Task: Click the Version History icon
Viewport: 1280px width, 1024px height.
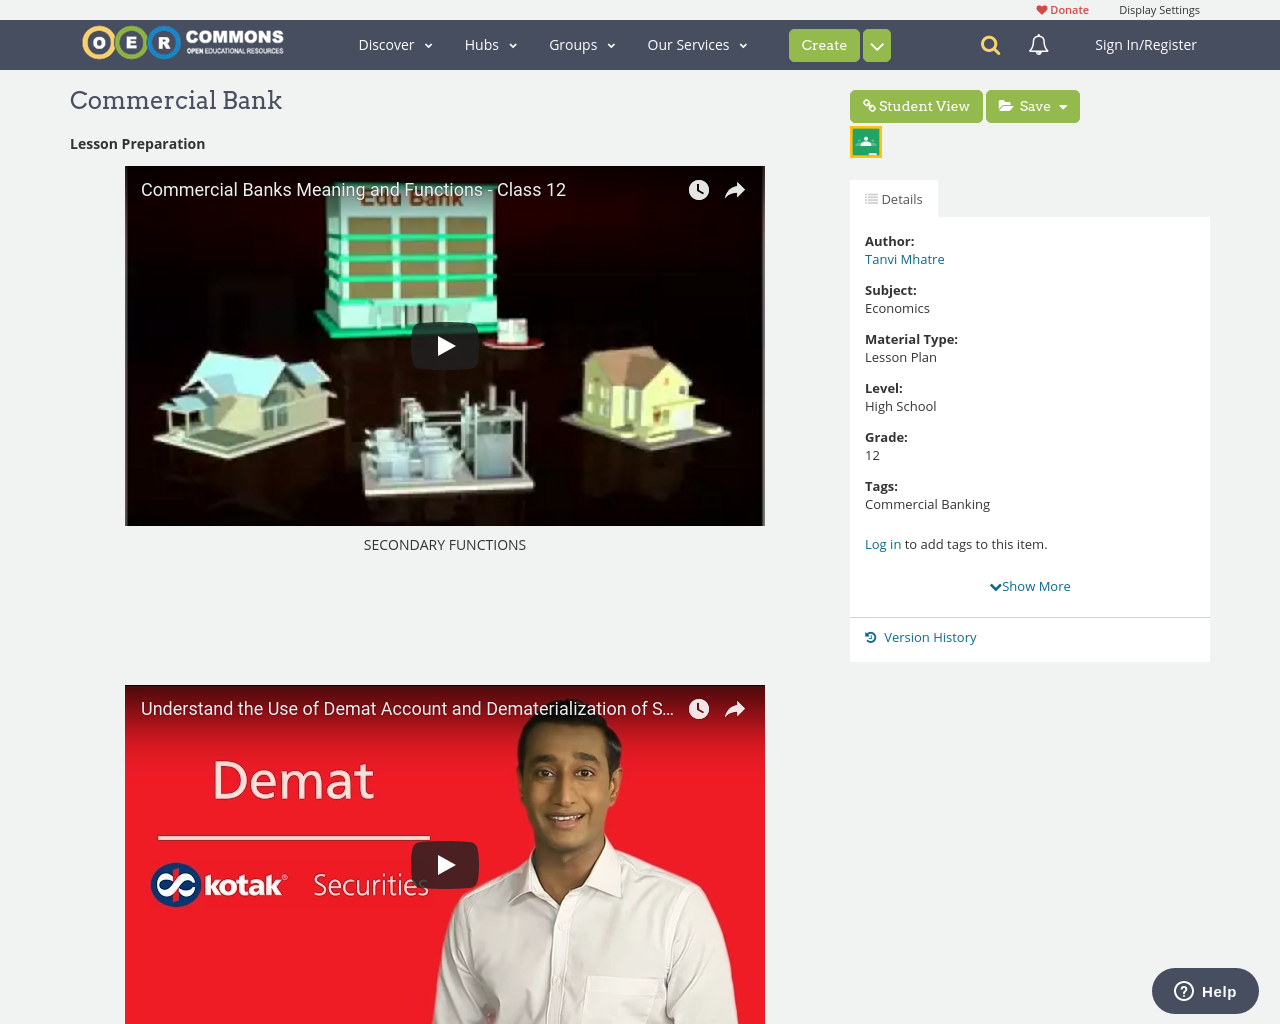Action: (870, 637)
